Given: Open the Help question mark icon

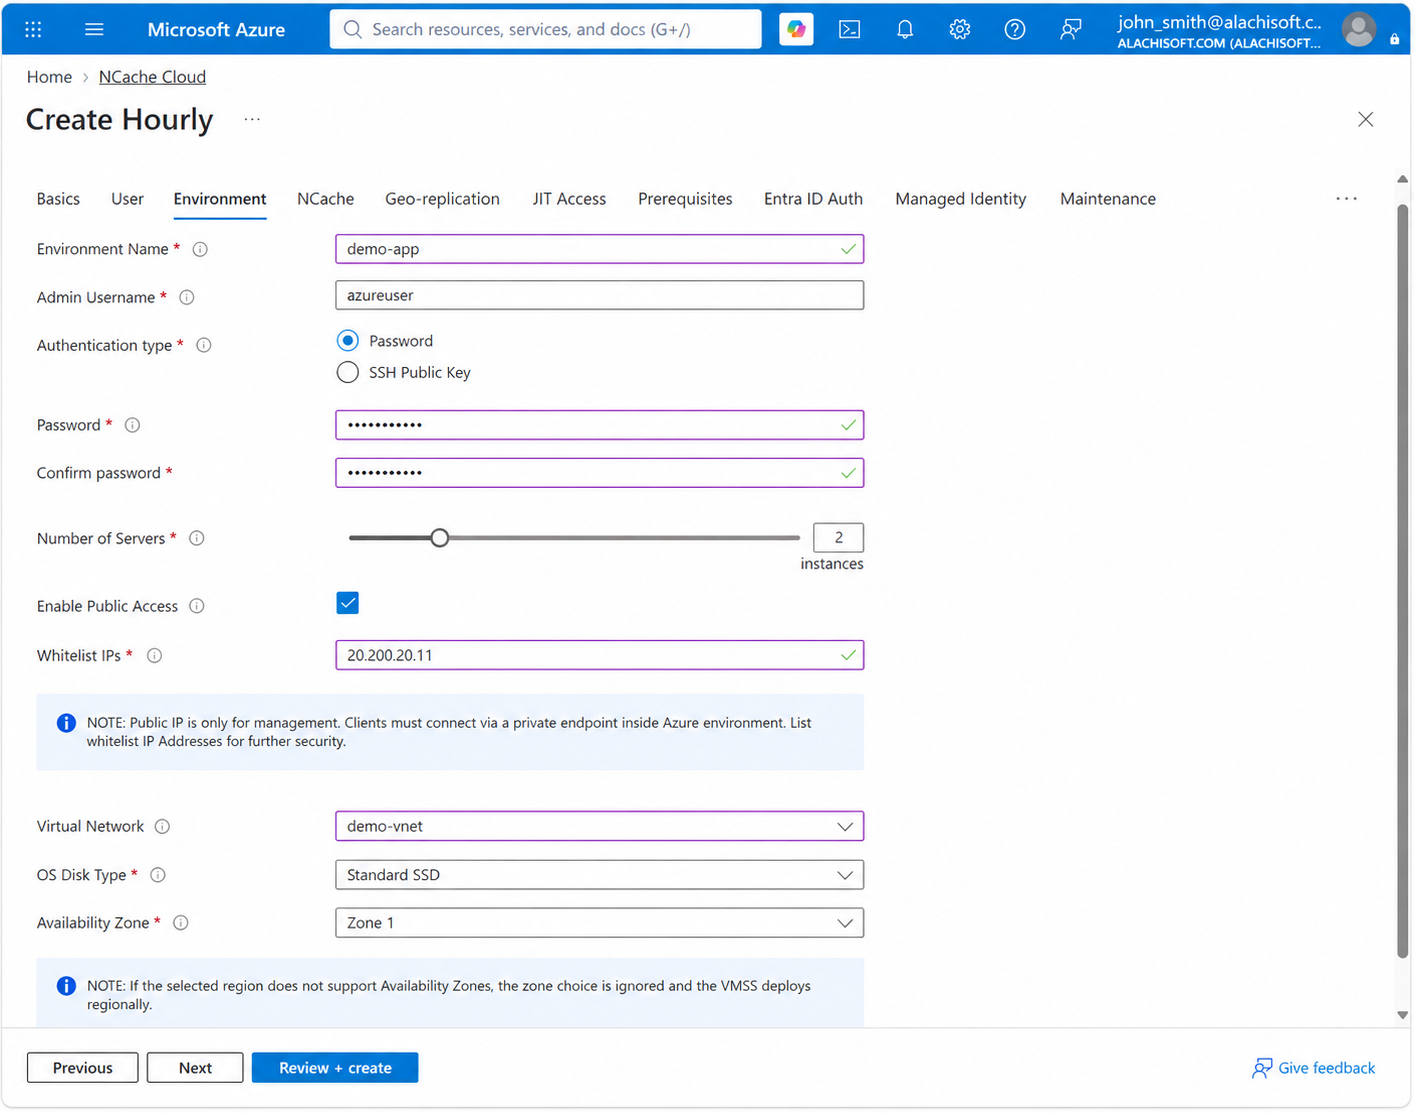Looking at the screenshot, I should (1015, 29).
